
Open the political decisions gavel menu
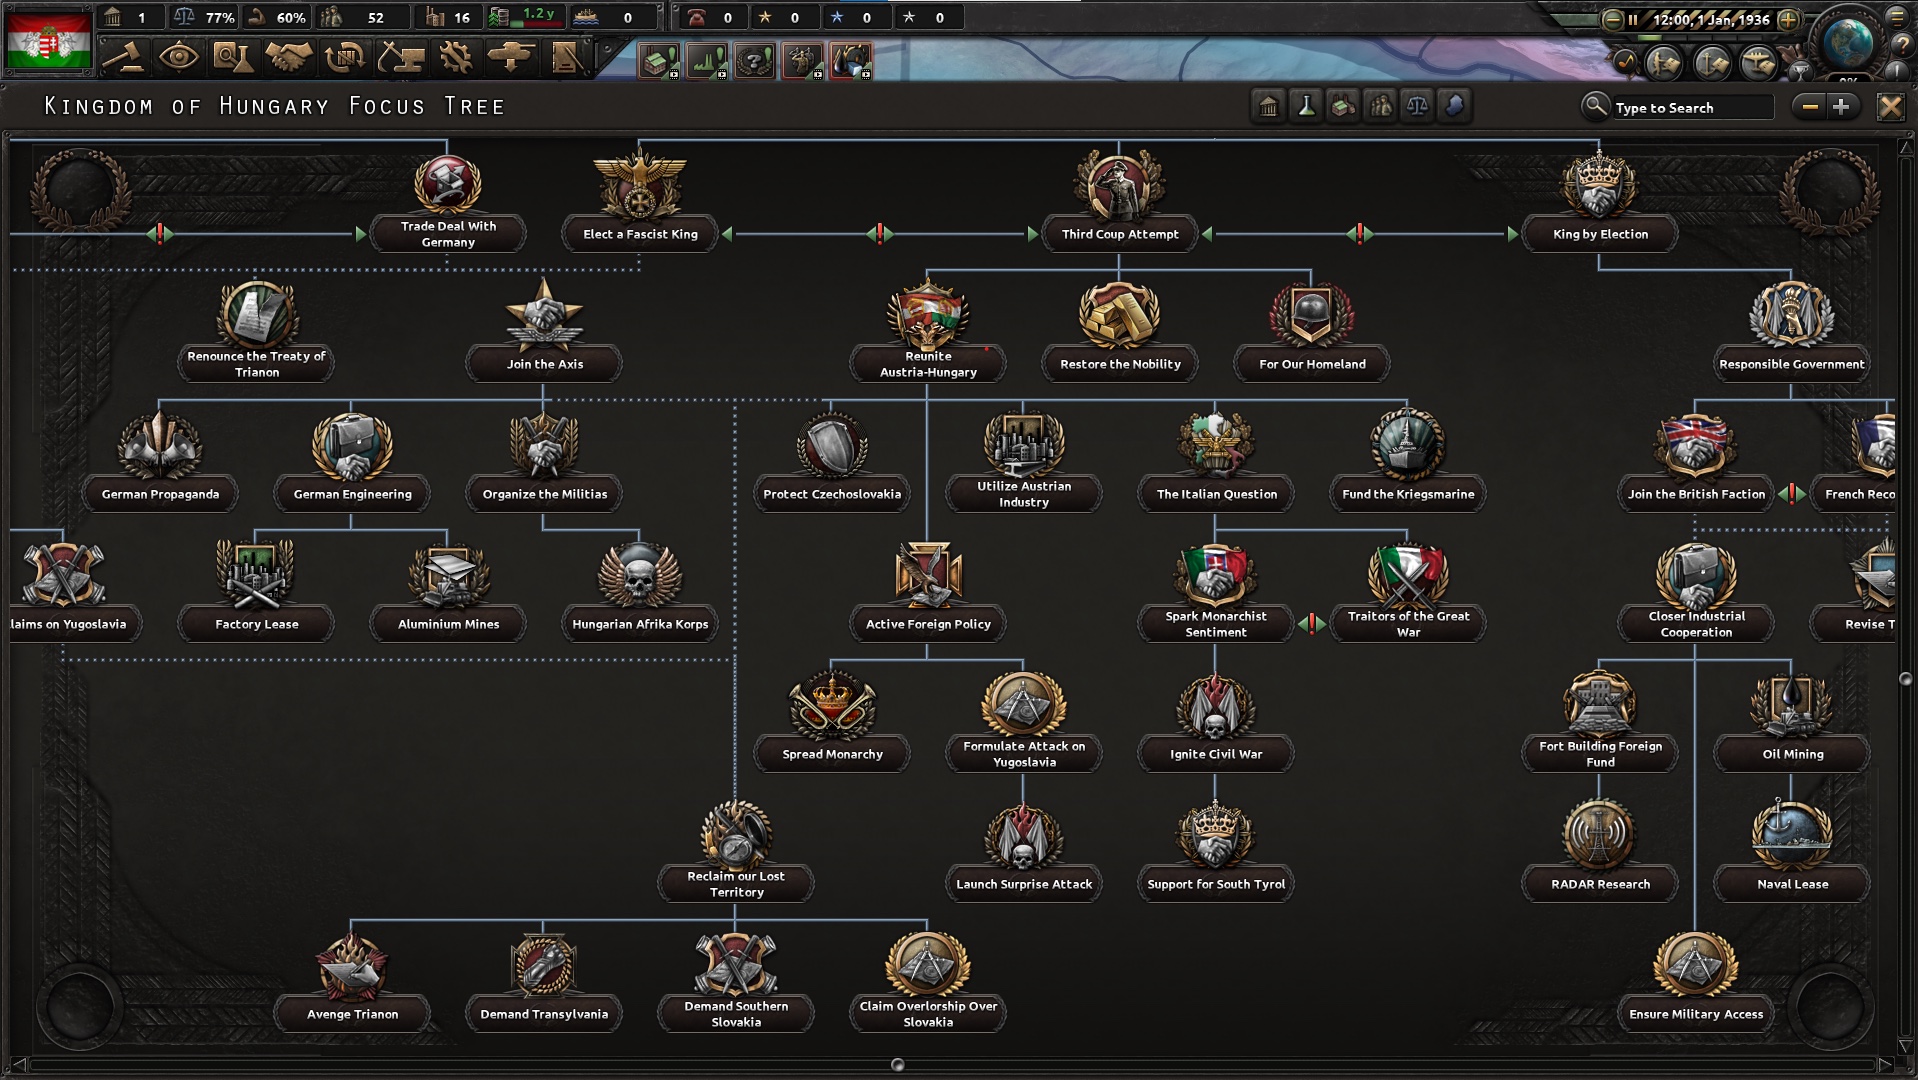tap(124, 57)
